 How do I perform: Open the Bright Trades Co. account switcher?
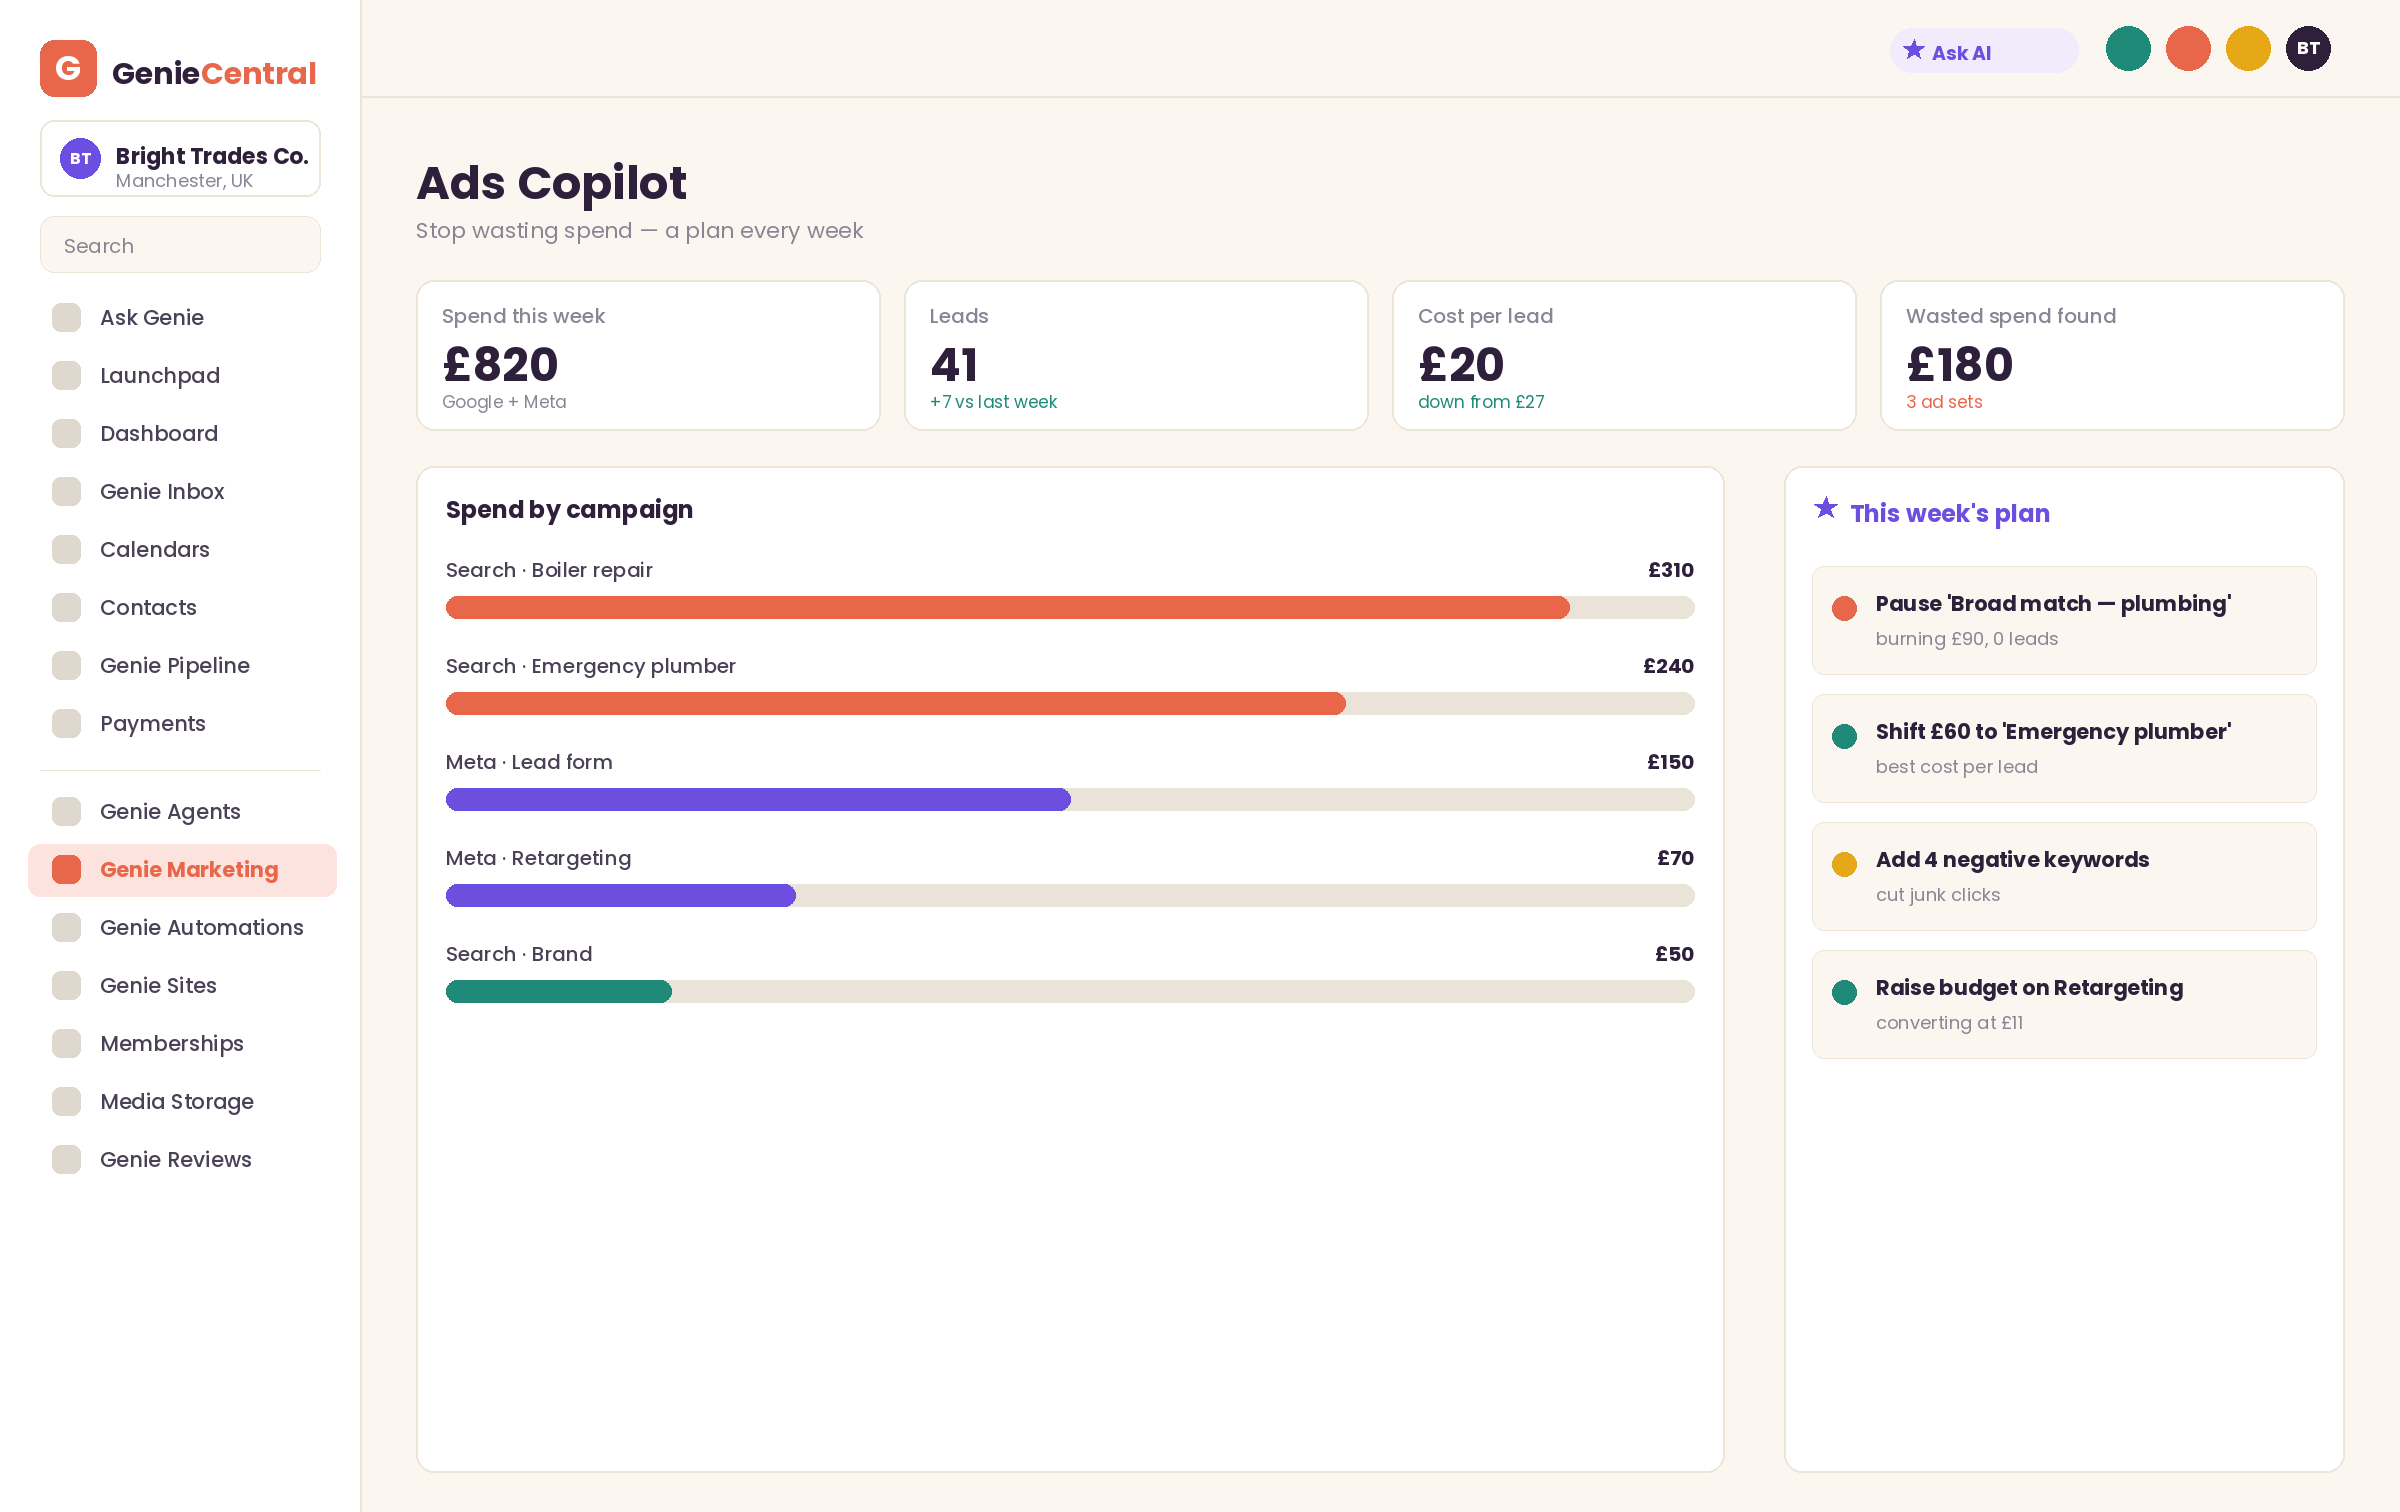coord(180,159)
